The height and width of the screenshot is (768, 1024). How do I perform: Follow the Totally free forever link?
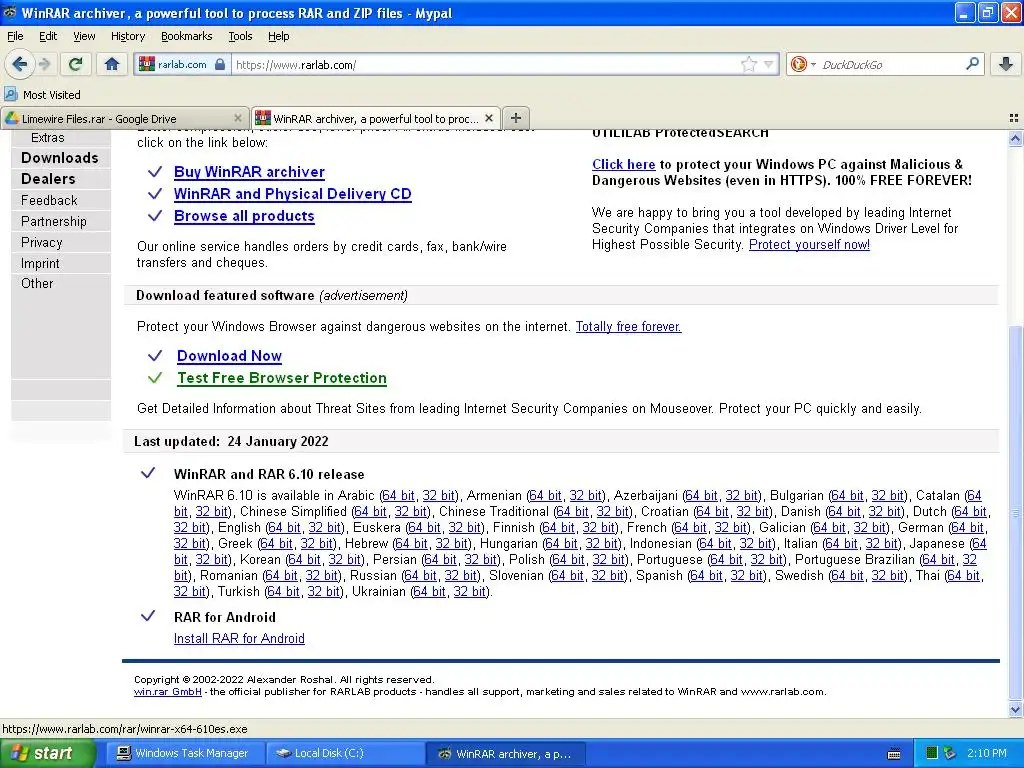click(628, 327)
